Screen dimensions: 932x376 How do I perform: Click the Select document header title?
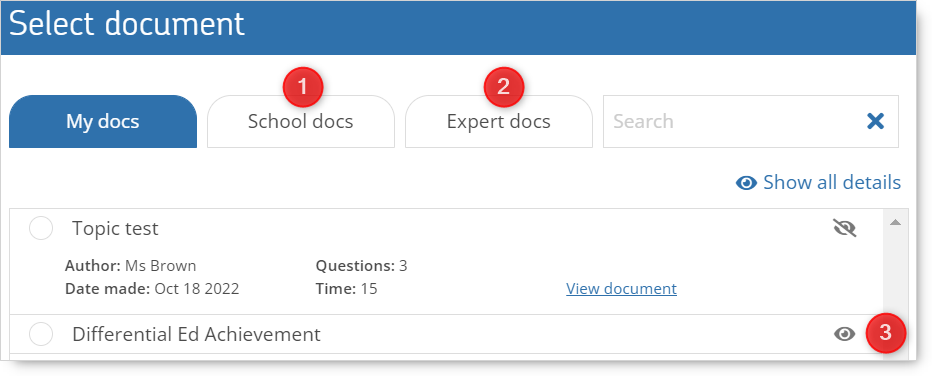click(x=127, y=24)
